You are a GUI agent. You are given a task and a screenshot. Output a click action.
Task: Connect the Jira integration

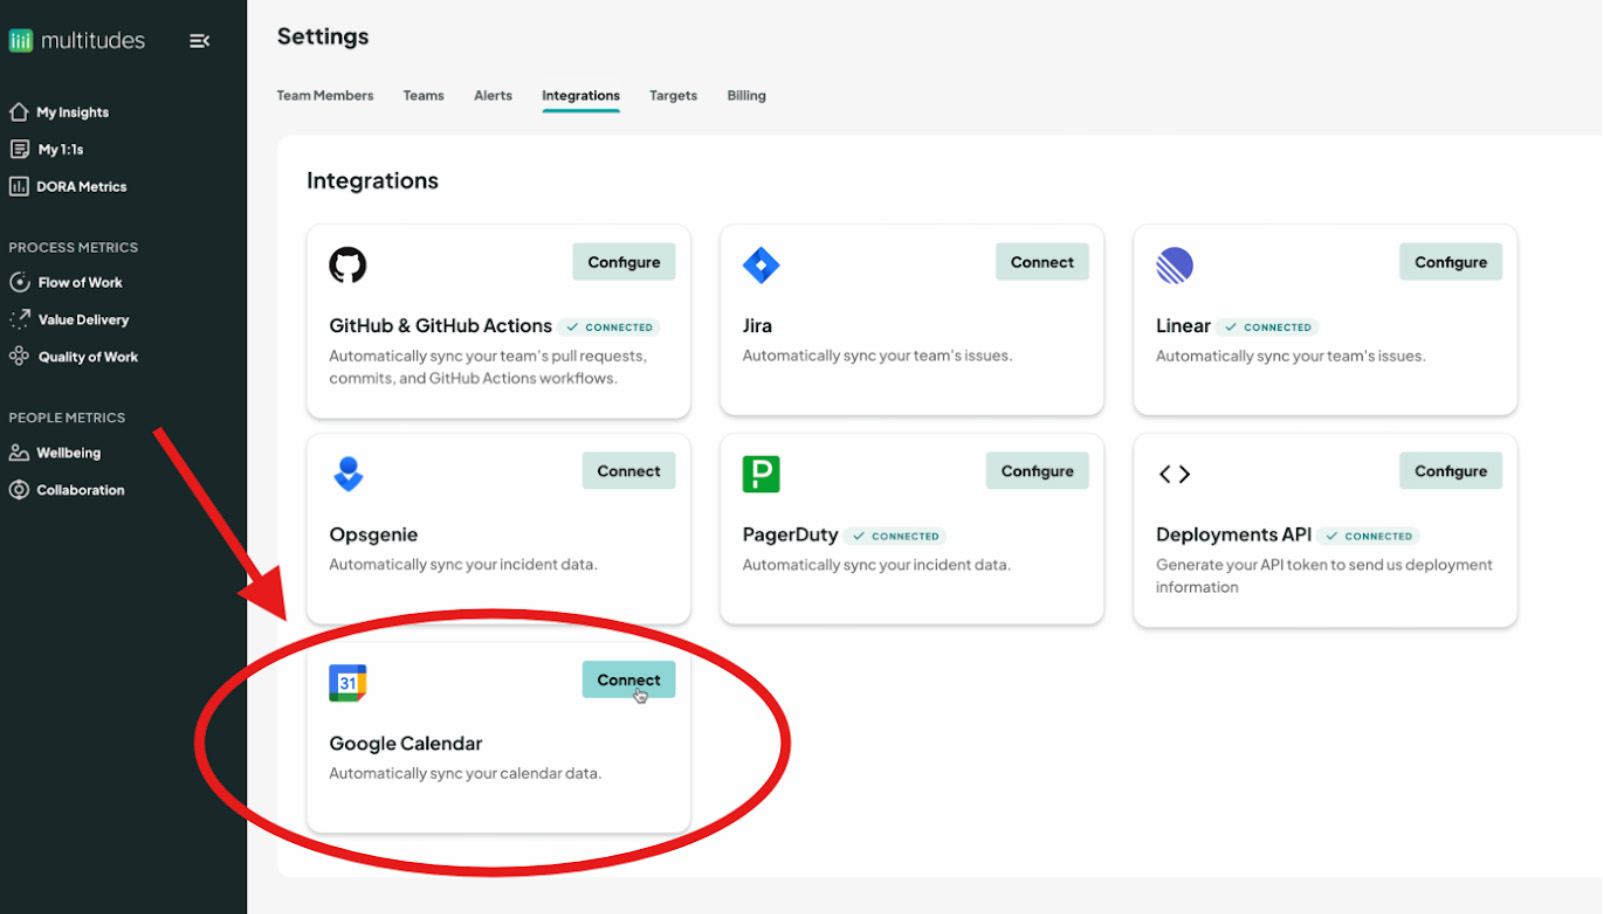pos(1041,262)
